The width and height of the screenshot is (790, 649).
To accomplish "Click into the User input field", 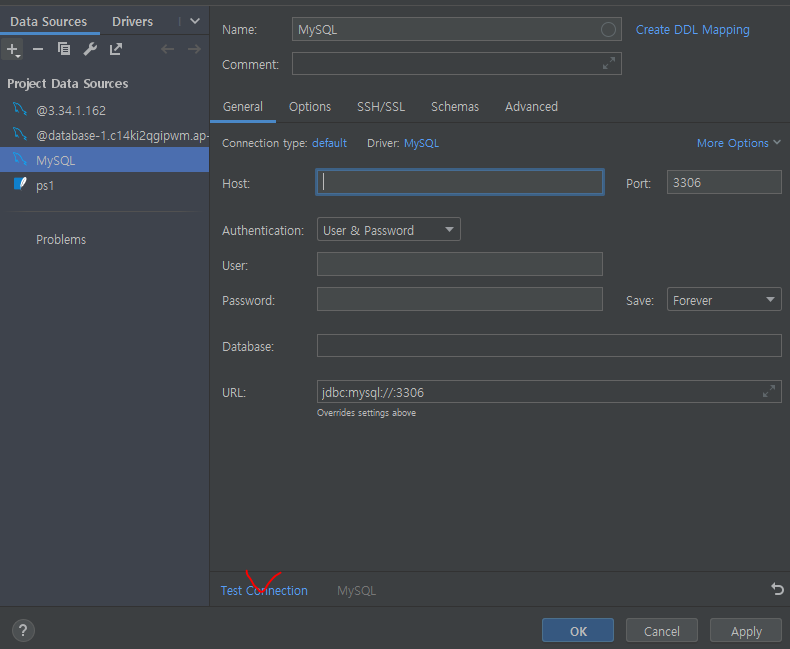I will [459, 264].
